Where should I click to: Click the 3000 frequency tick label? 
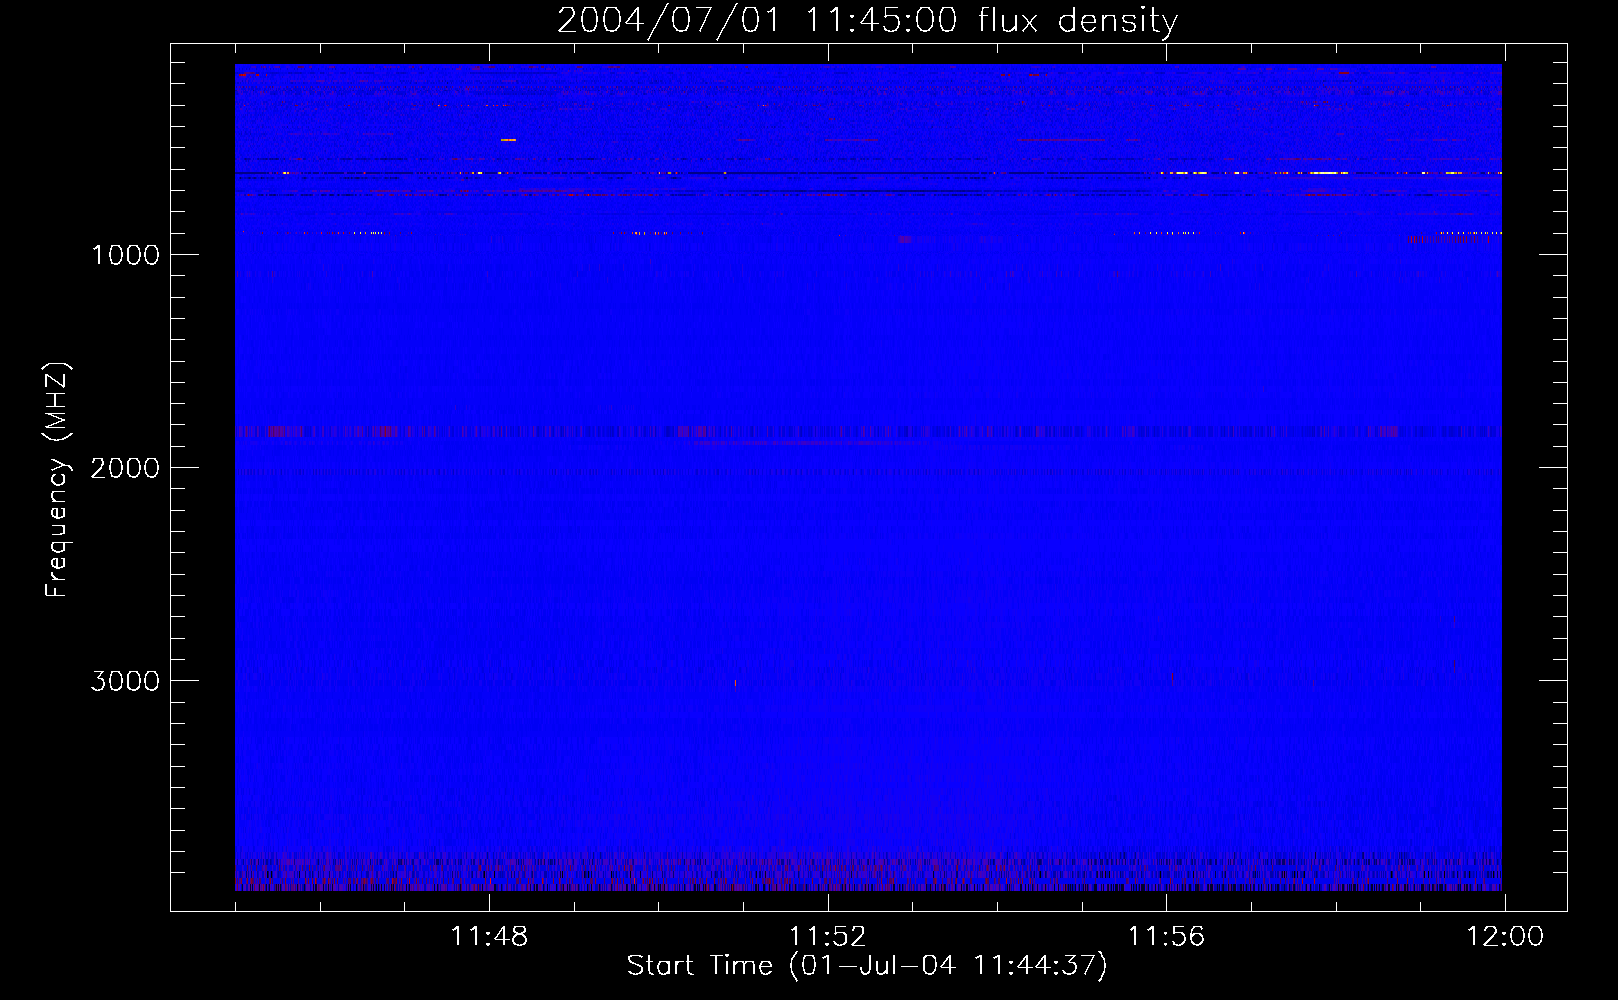125,681
